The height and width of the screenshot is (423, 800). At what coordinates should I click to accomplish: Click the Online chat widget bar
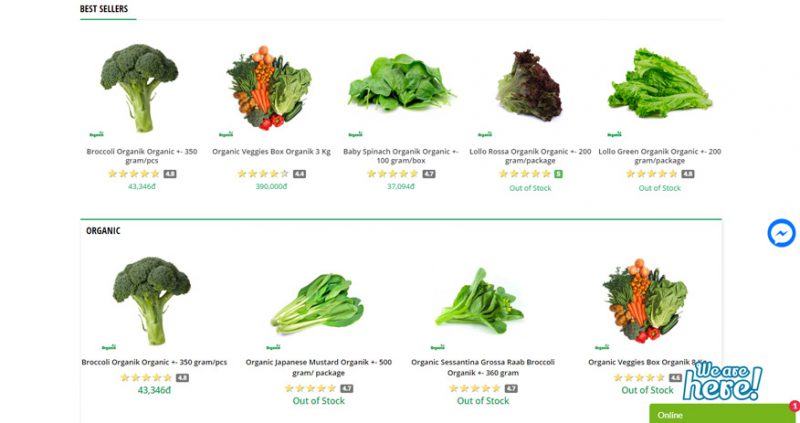coord(724,414)
